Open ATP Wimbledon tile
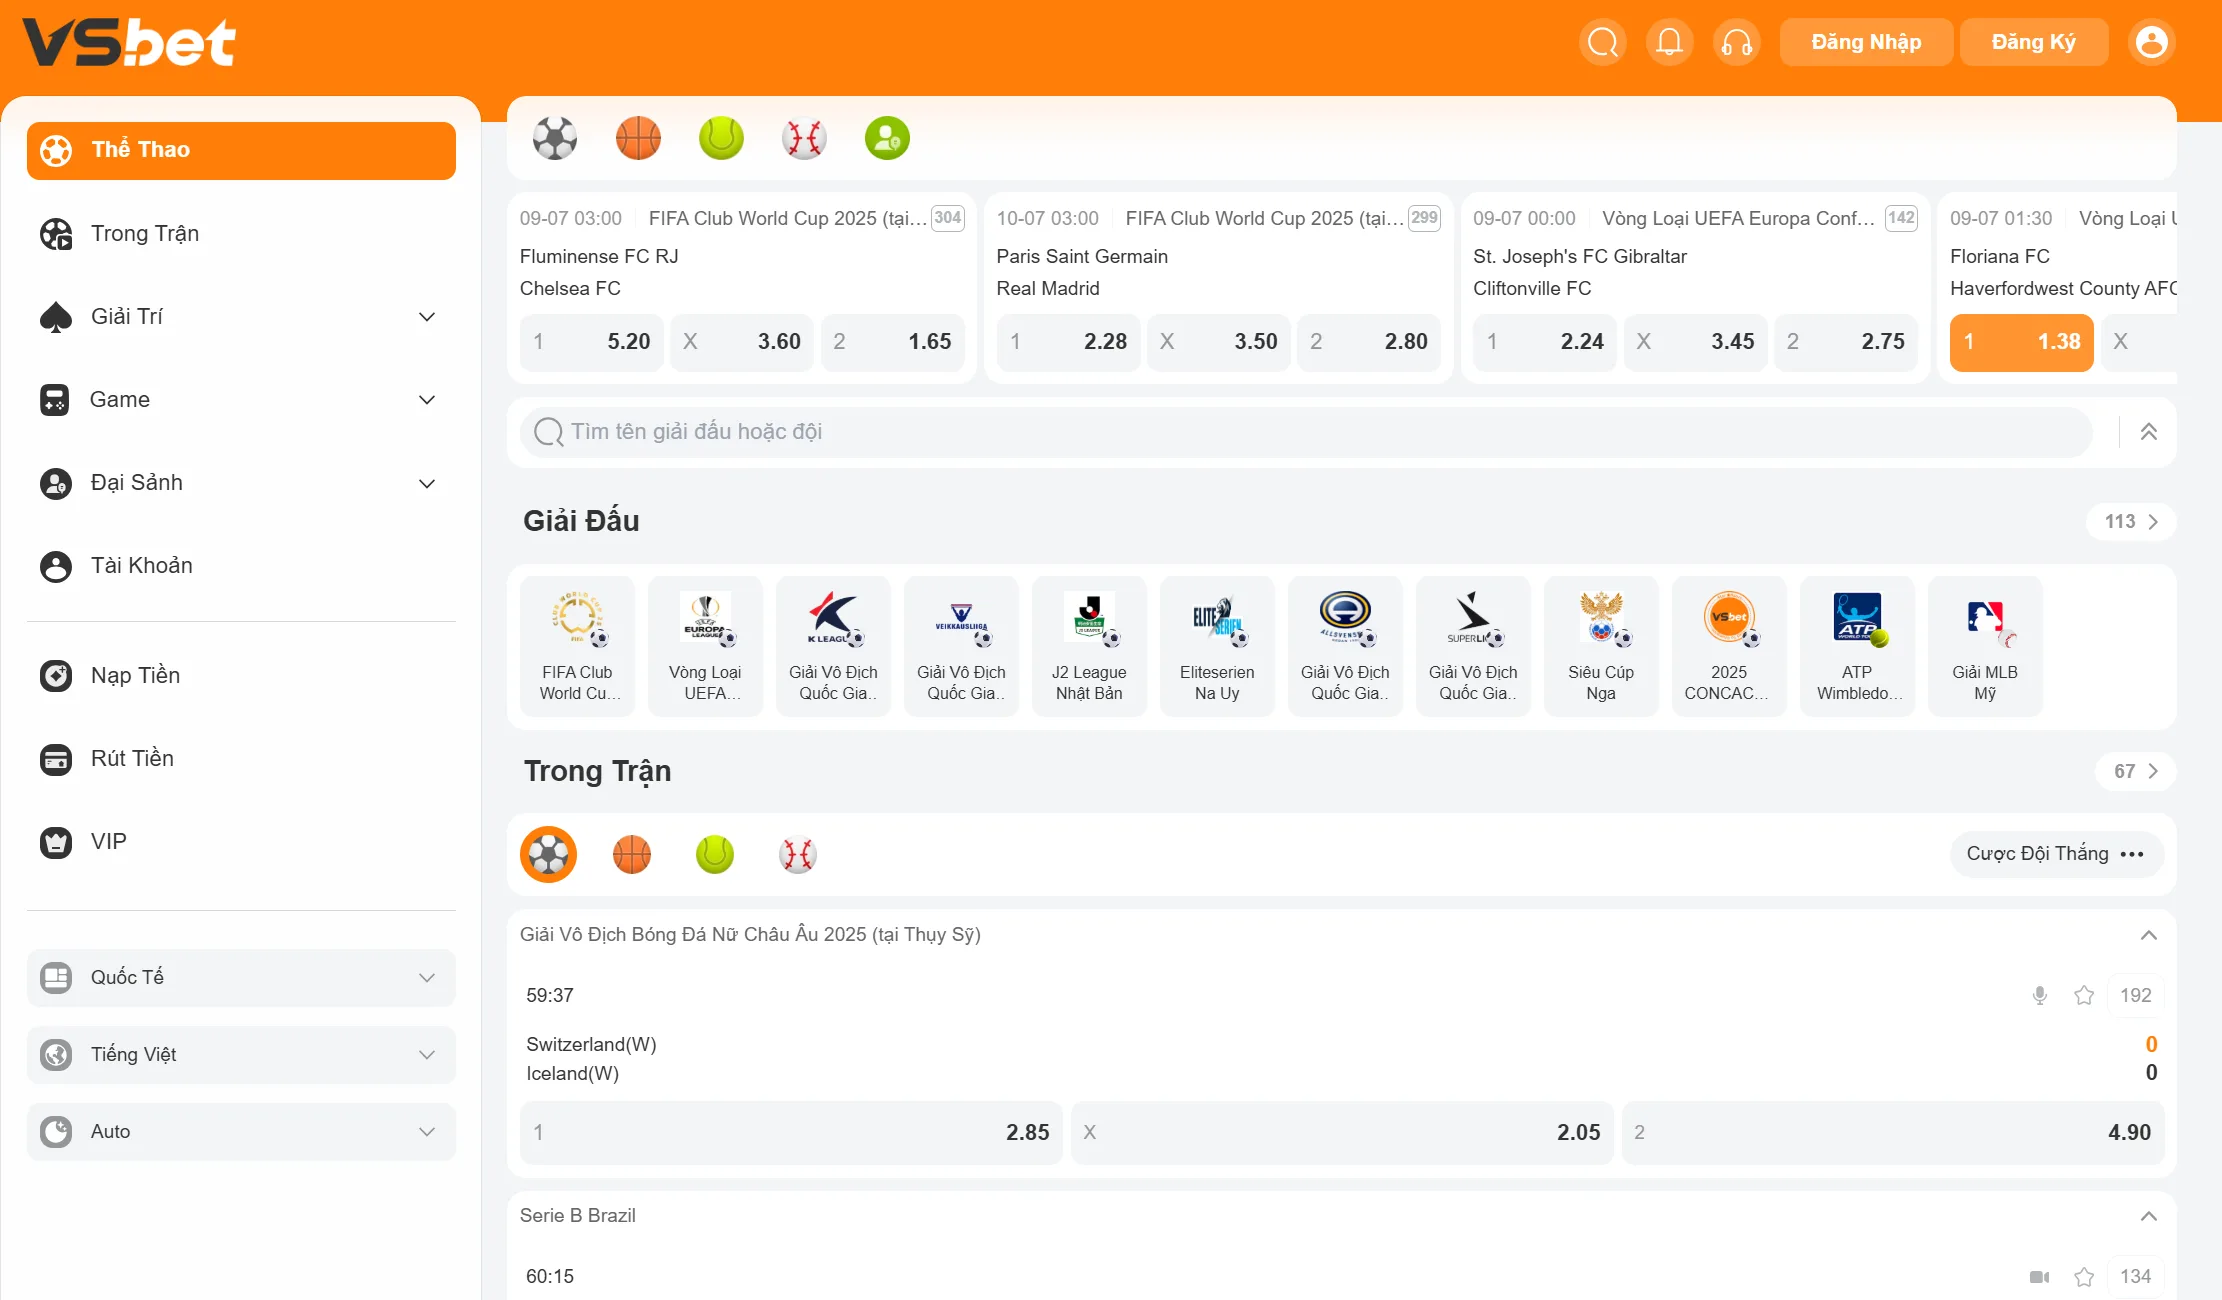Screen dimensions: 2222x1300 (1857, 646)
